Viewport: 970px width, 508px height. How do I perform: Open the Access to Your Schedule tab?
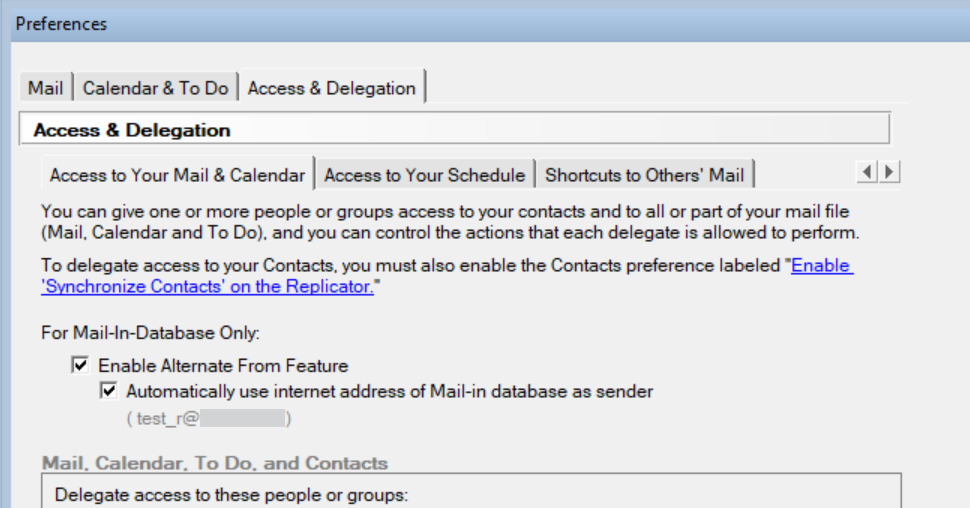pos(424,175)
